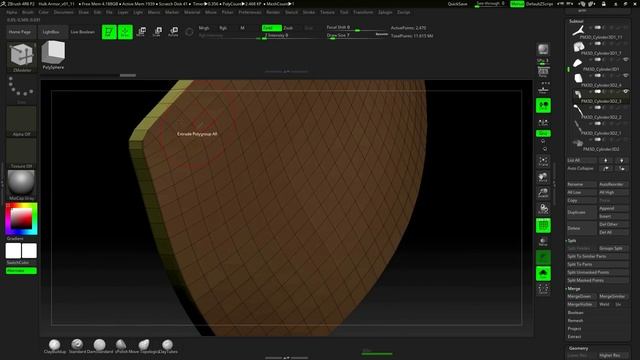
Task: Click the MergeDown button
Action: coord(581,296)
